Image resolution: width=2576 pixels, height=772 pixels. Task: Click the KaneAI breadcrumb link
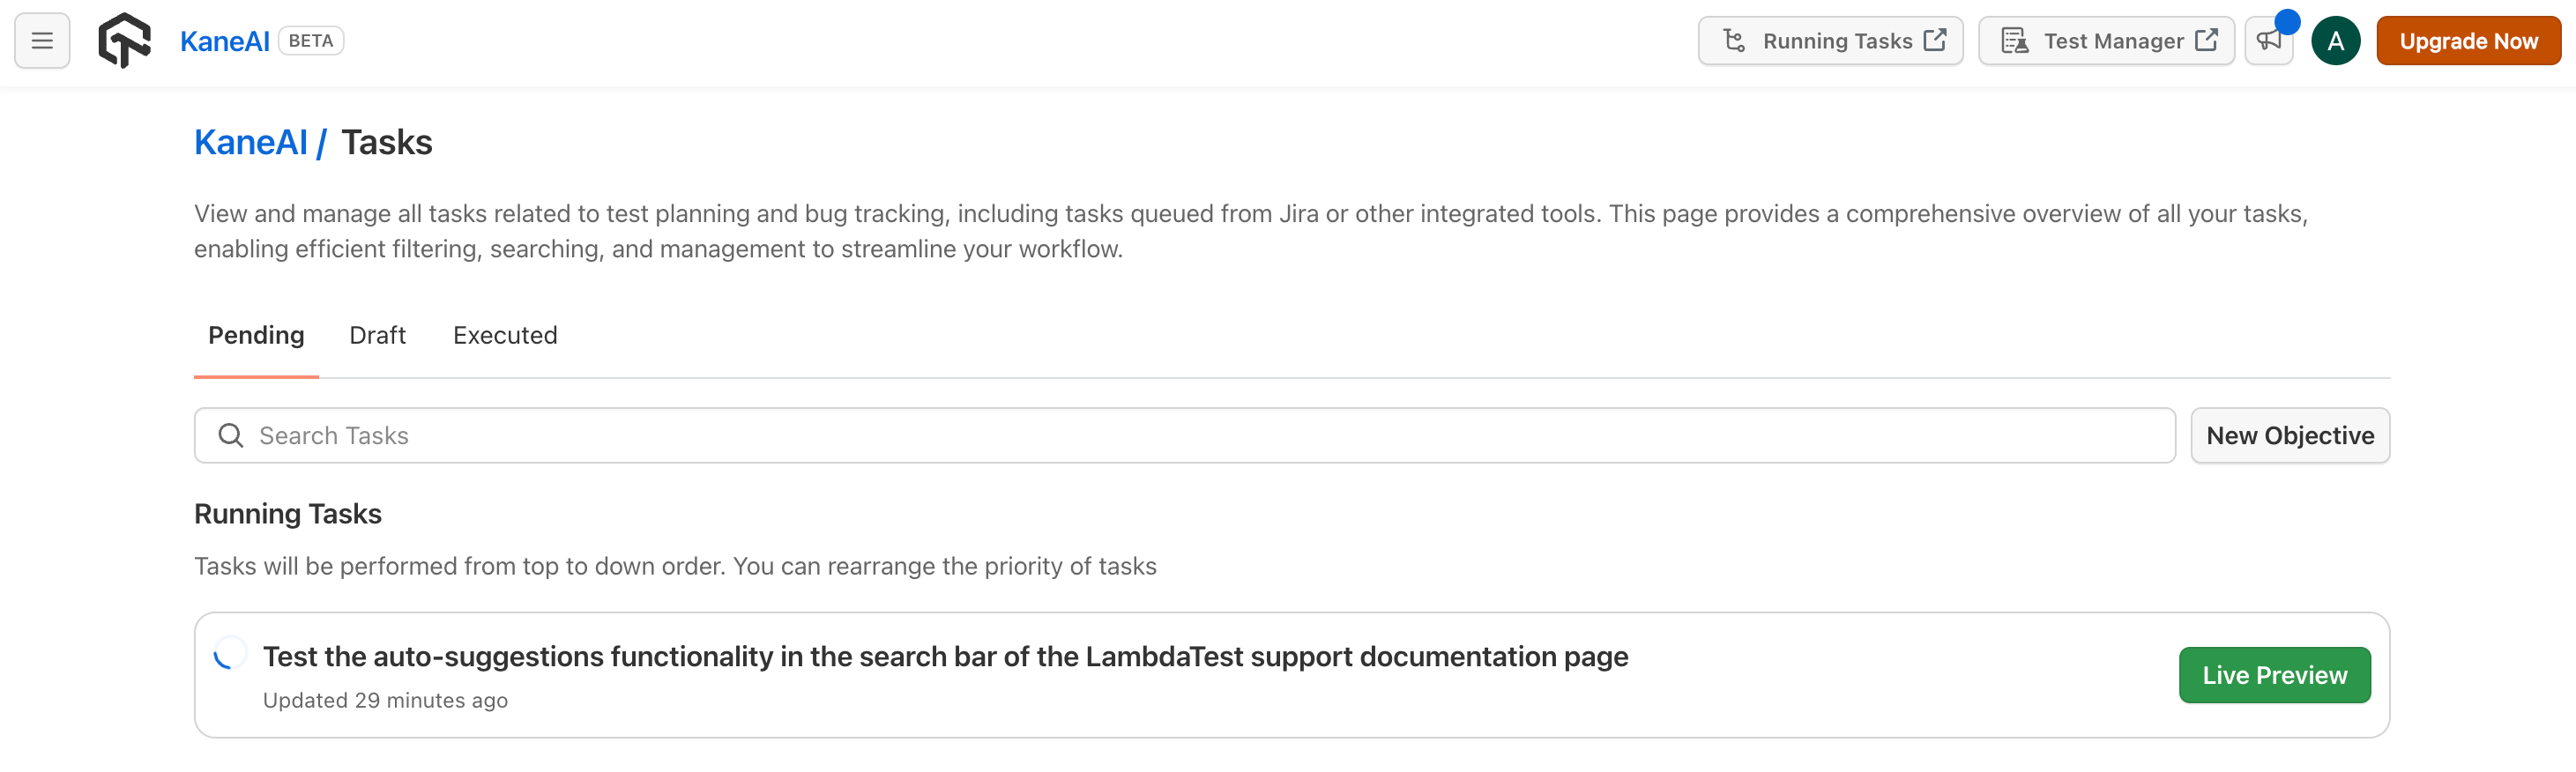pos(250,142)
